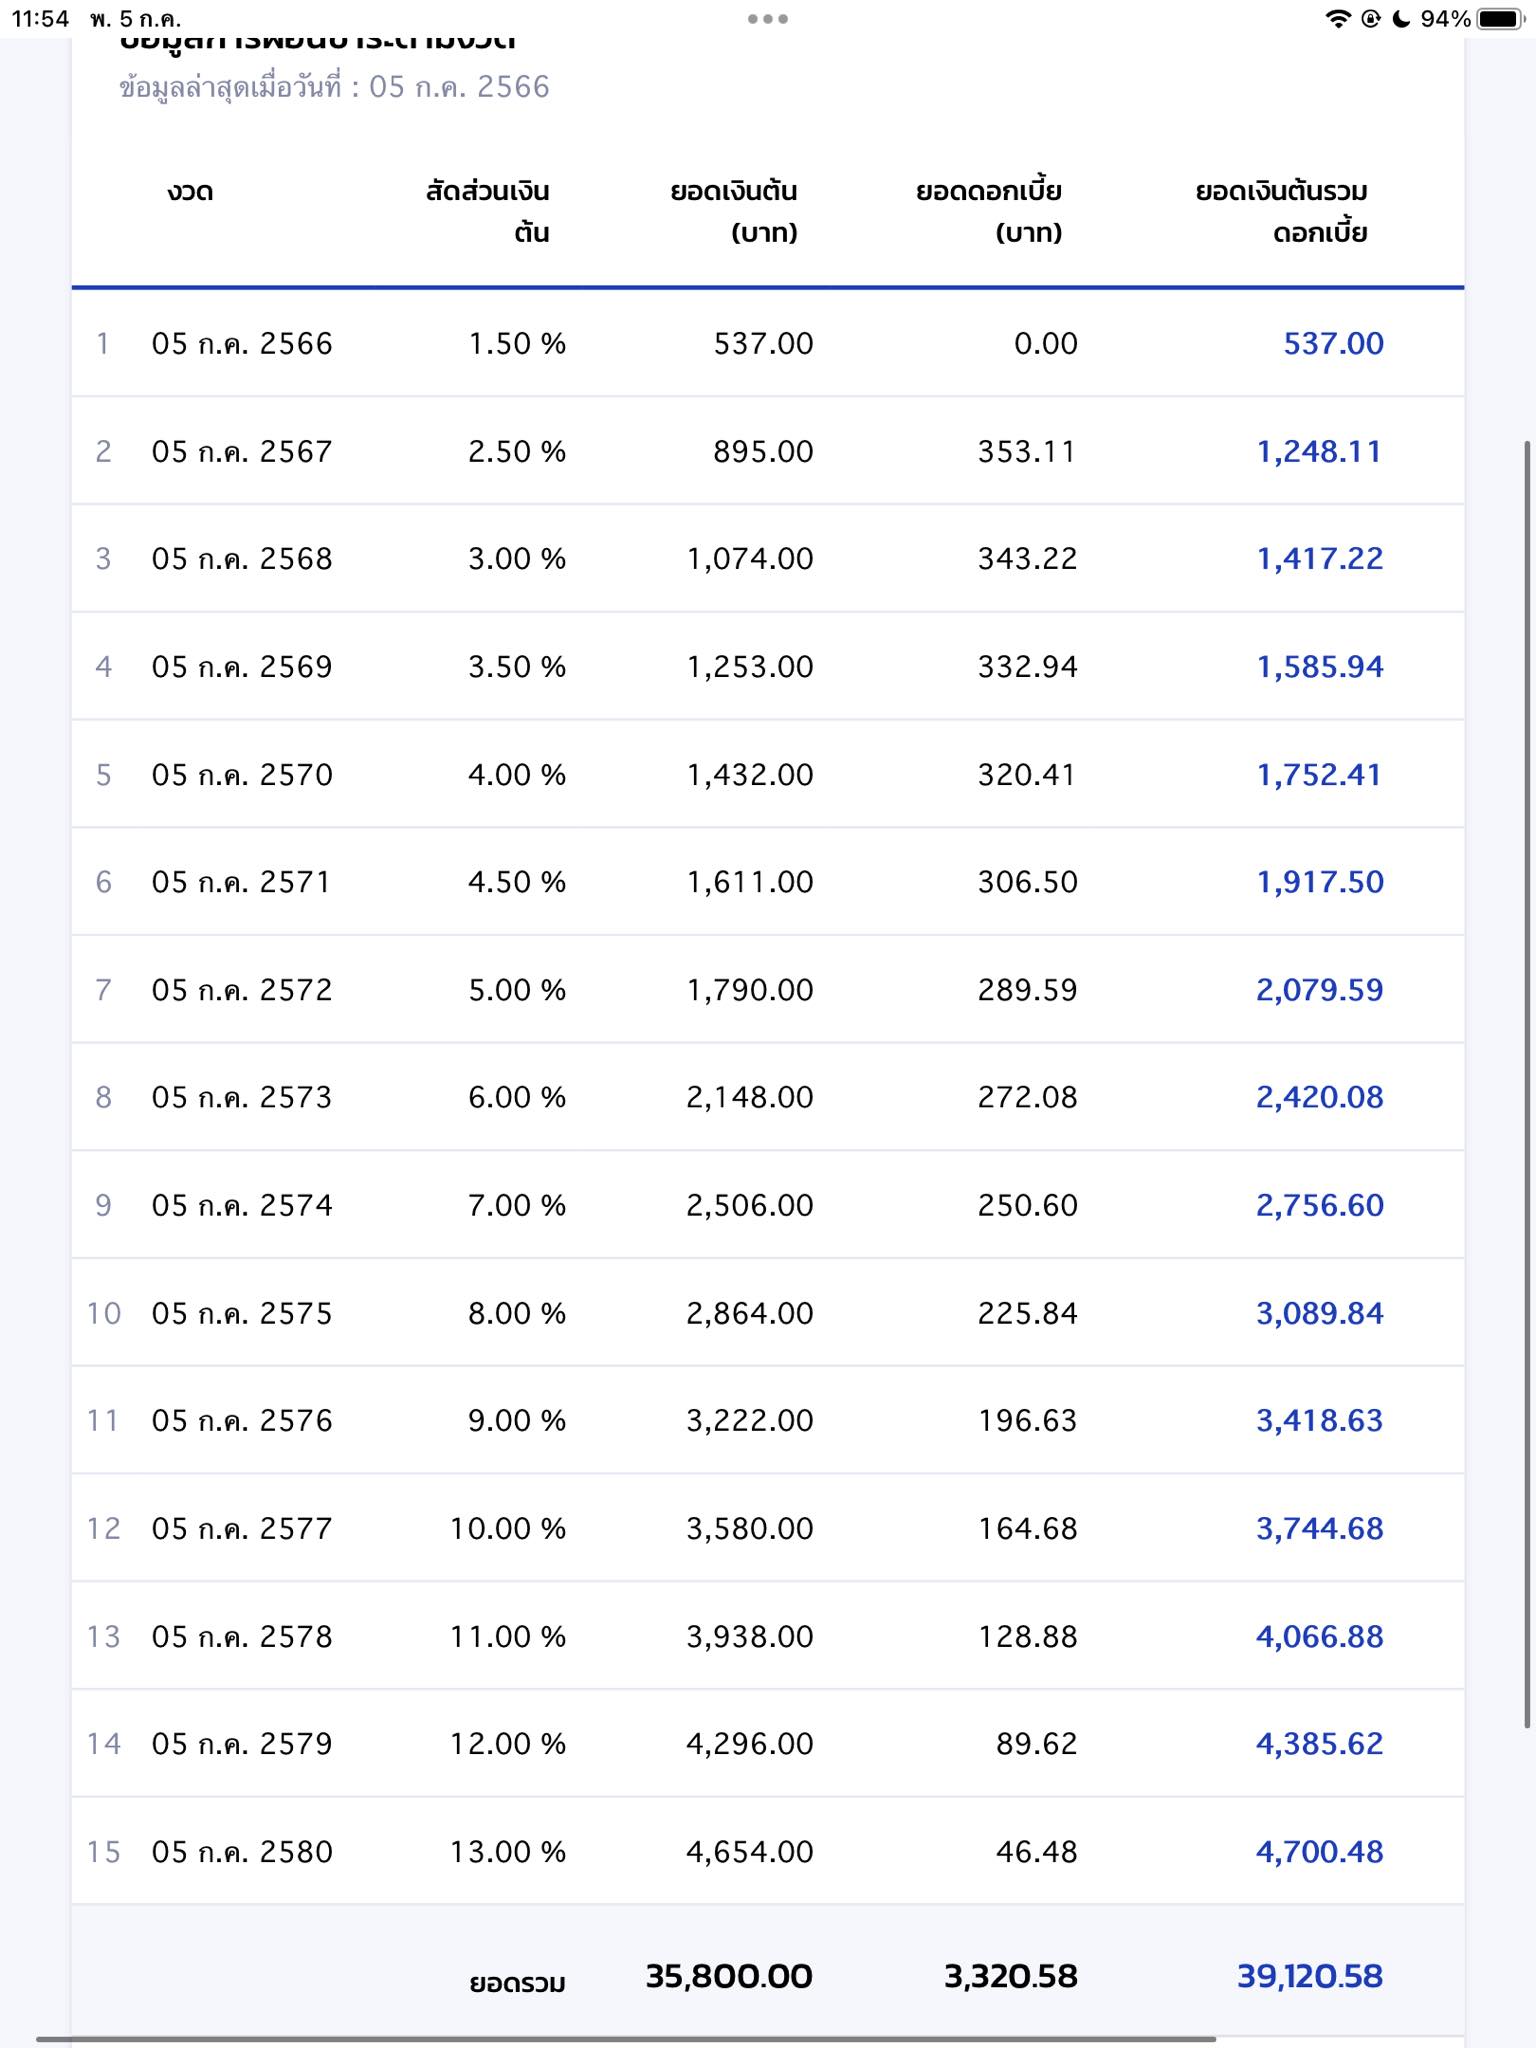Image resolution: width=1536 pixels, height=2048 pixels.
Task: Click the interest amount 250.60
Action: click(1028, 1205)
